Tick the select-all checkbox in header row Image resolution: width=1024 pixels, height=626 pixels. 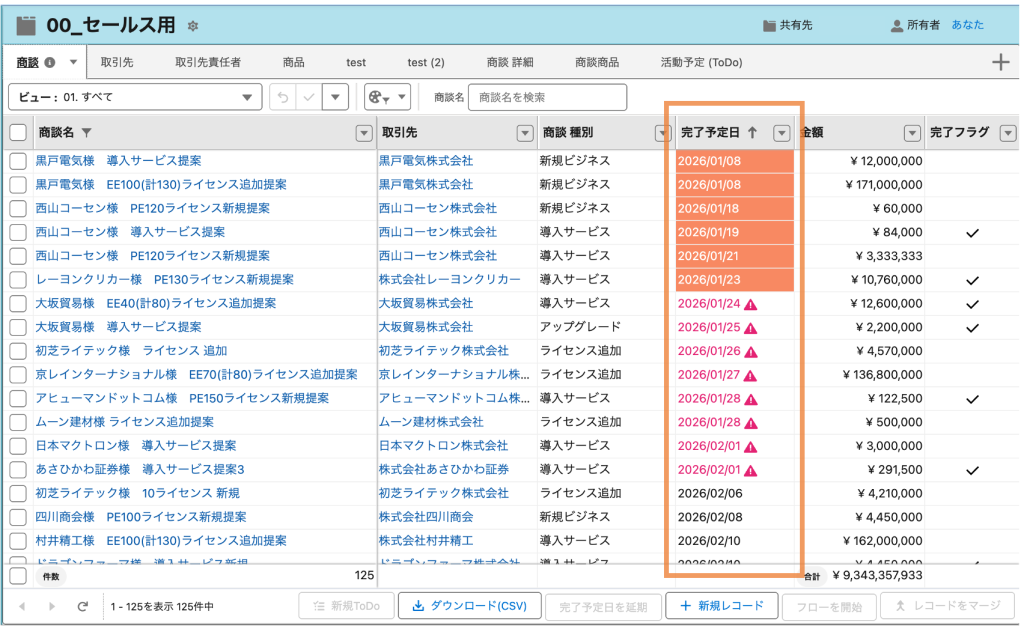coord(18,133)
